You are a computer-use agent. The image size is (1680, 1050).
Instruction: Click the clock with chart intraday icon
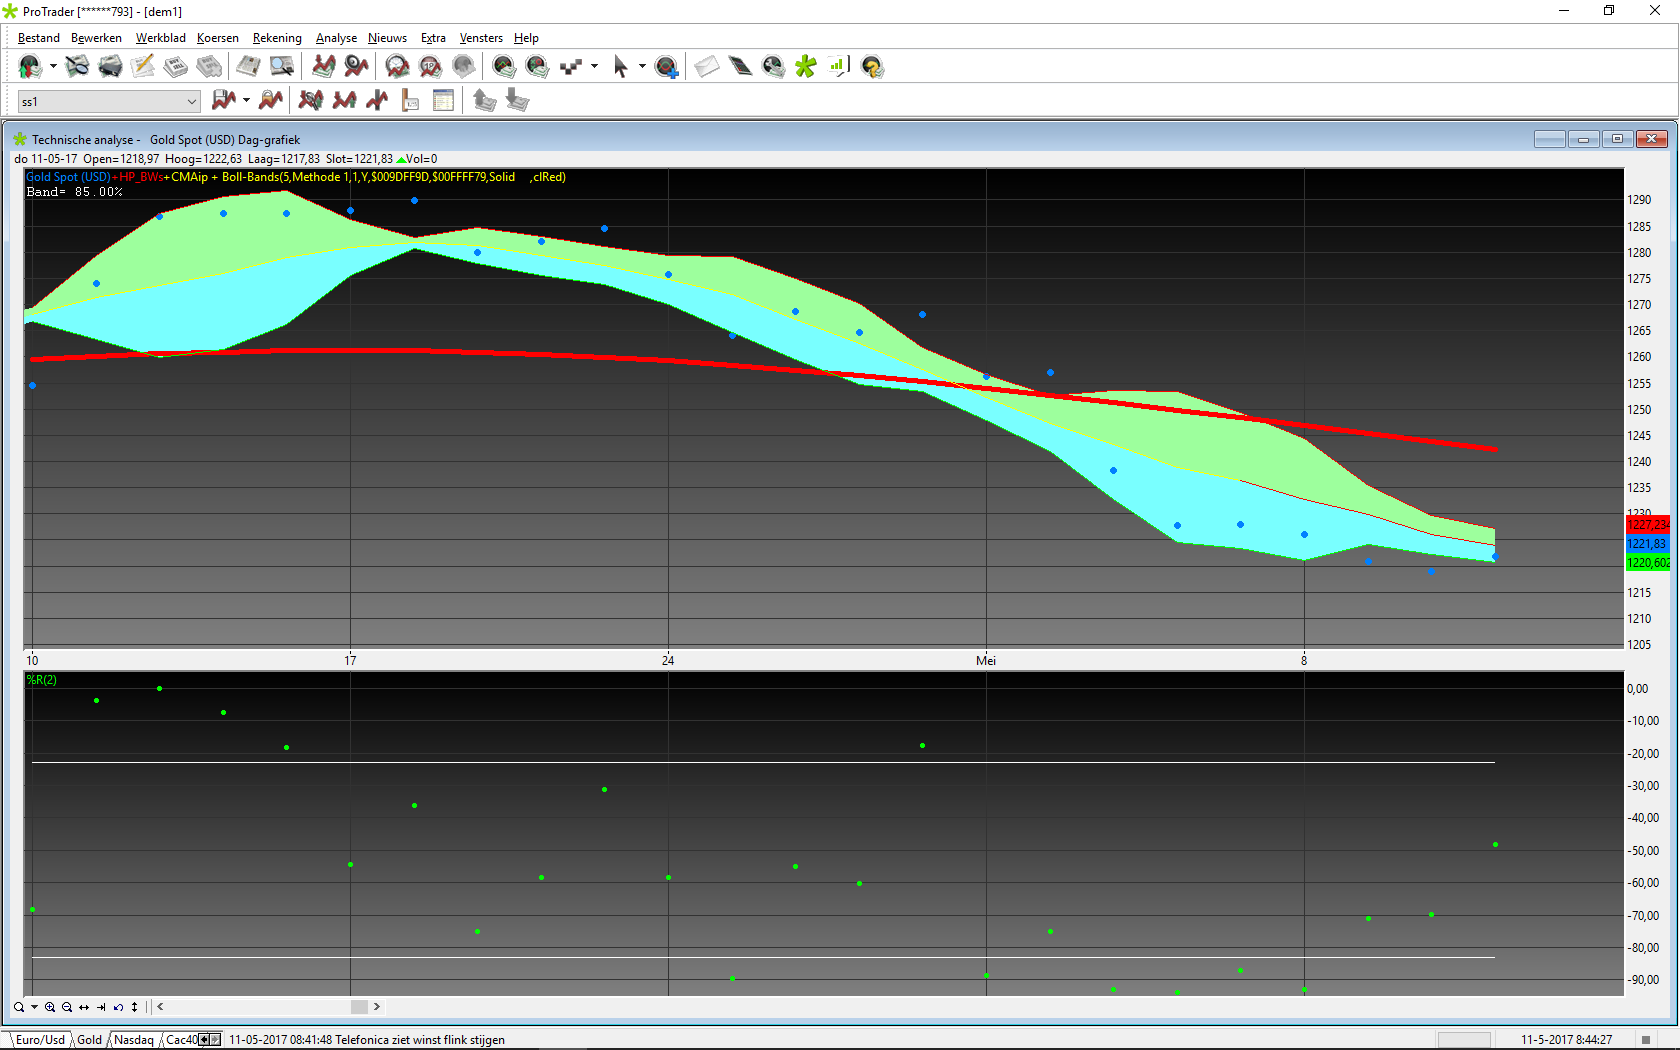pos(397,67)
